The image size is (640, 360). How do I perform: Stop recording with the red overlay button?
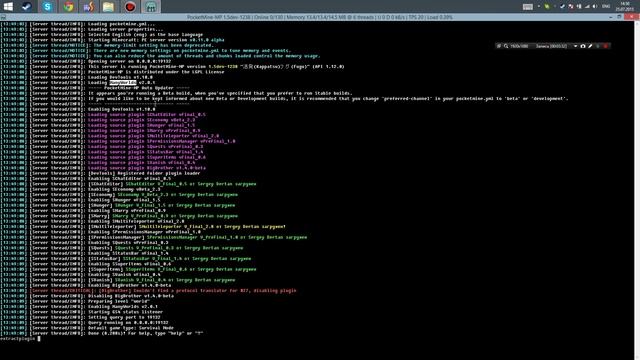(606, 46)
